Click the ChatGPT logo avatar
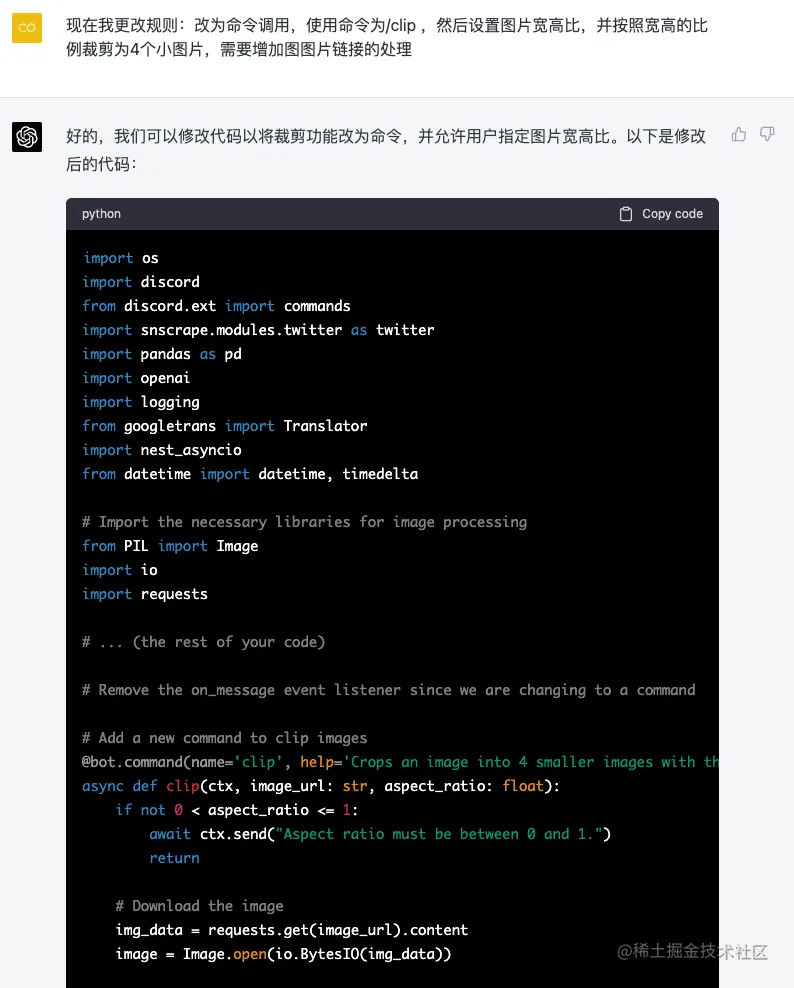794x988 pixels. 27,137
